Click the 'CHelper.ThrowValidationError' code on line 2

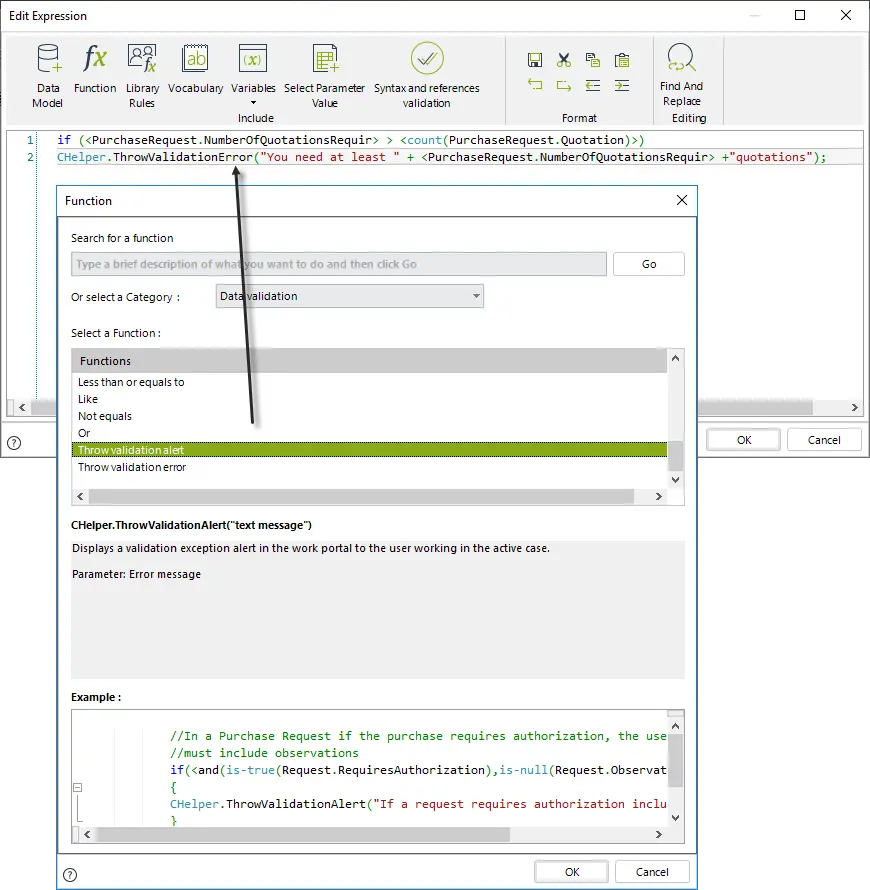[x=154, y=157]
